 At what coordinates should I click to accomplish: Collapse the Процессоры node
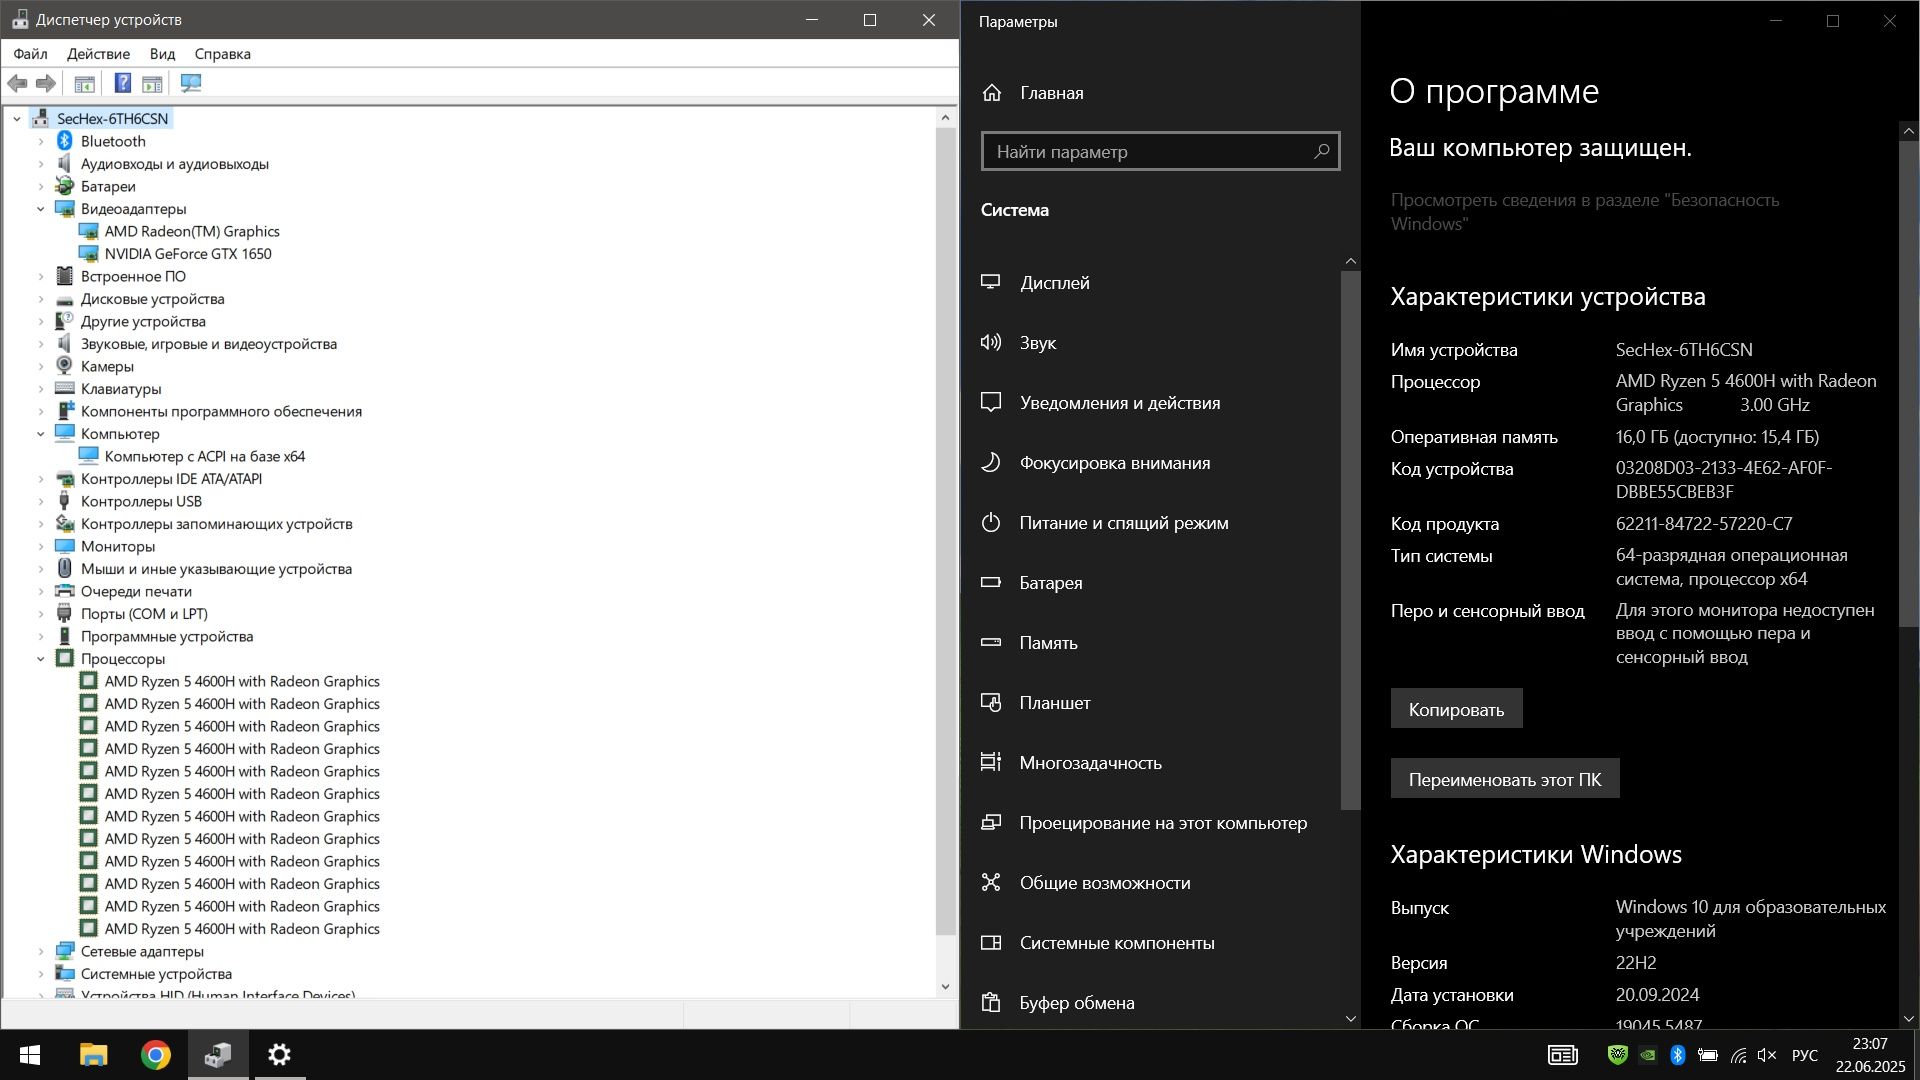pos(41,659)
